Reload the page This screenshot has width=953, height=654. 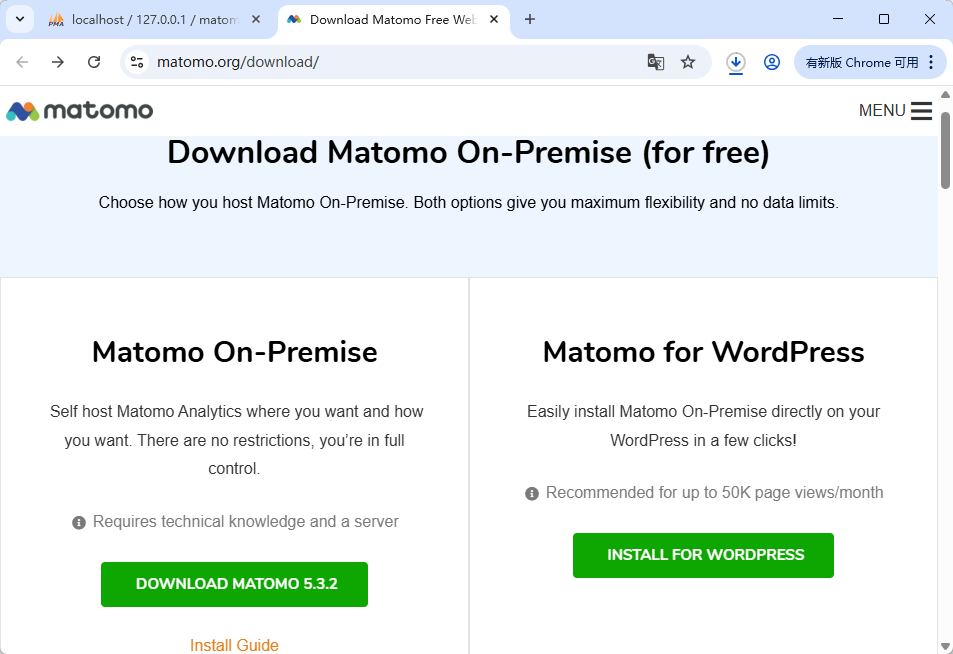pyautogui.click(x=94, y=62)
